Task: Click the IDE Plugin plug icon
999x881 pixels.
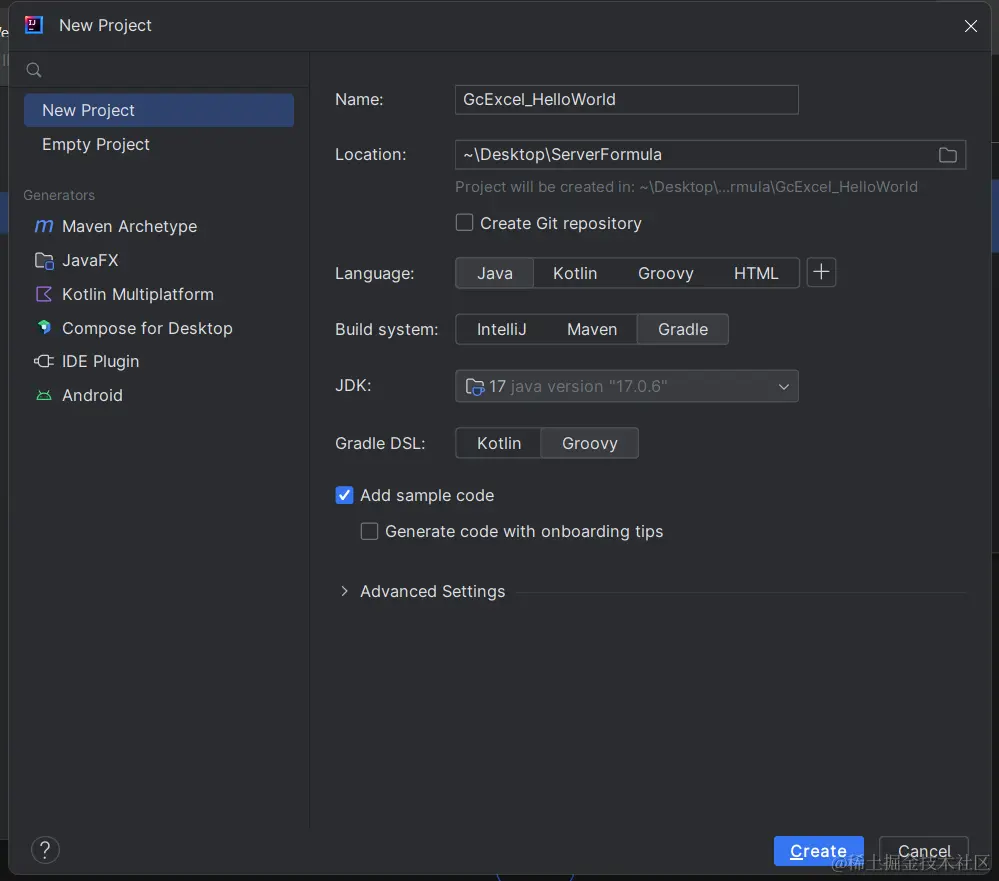Action: pos(43,361)
